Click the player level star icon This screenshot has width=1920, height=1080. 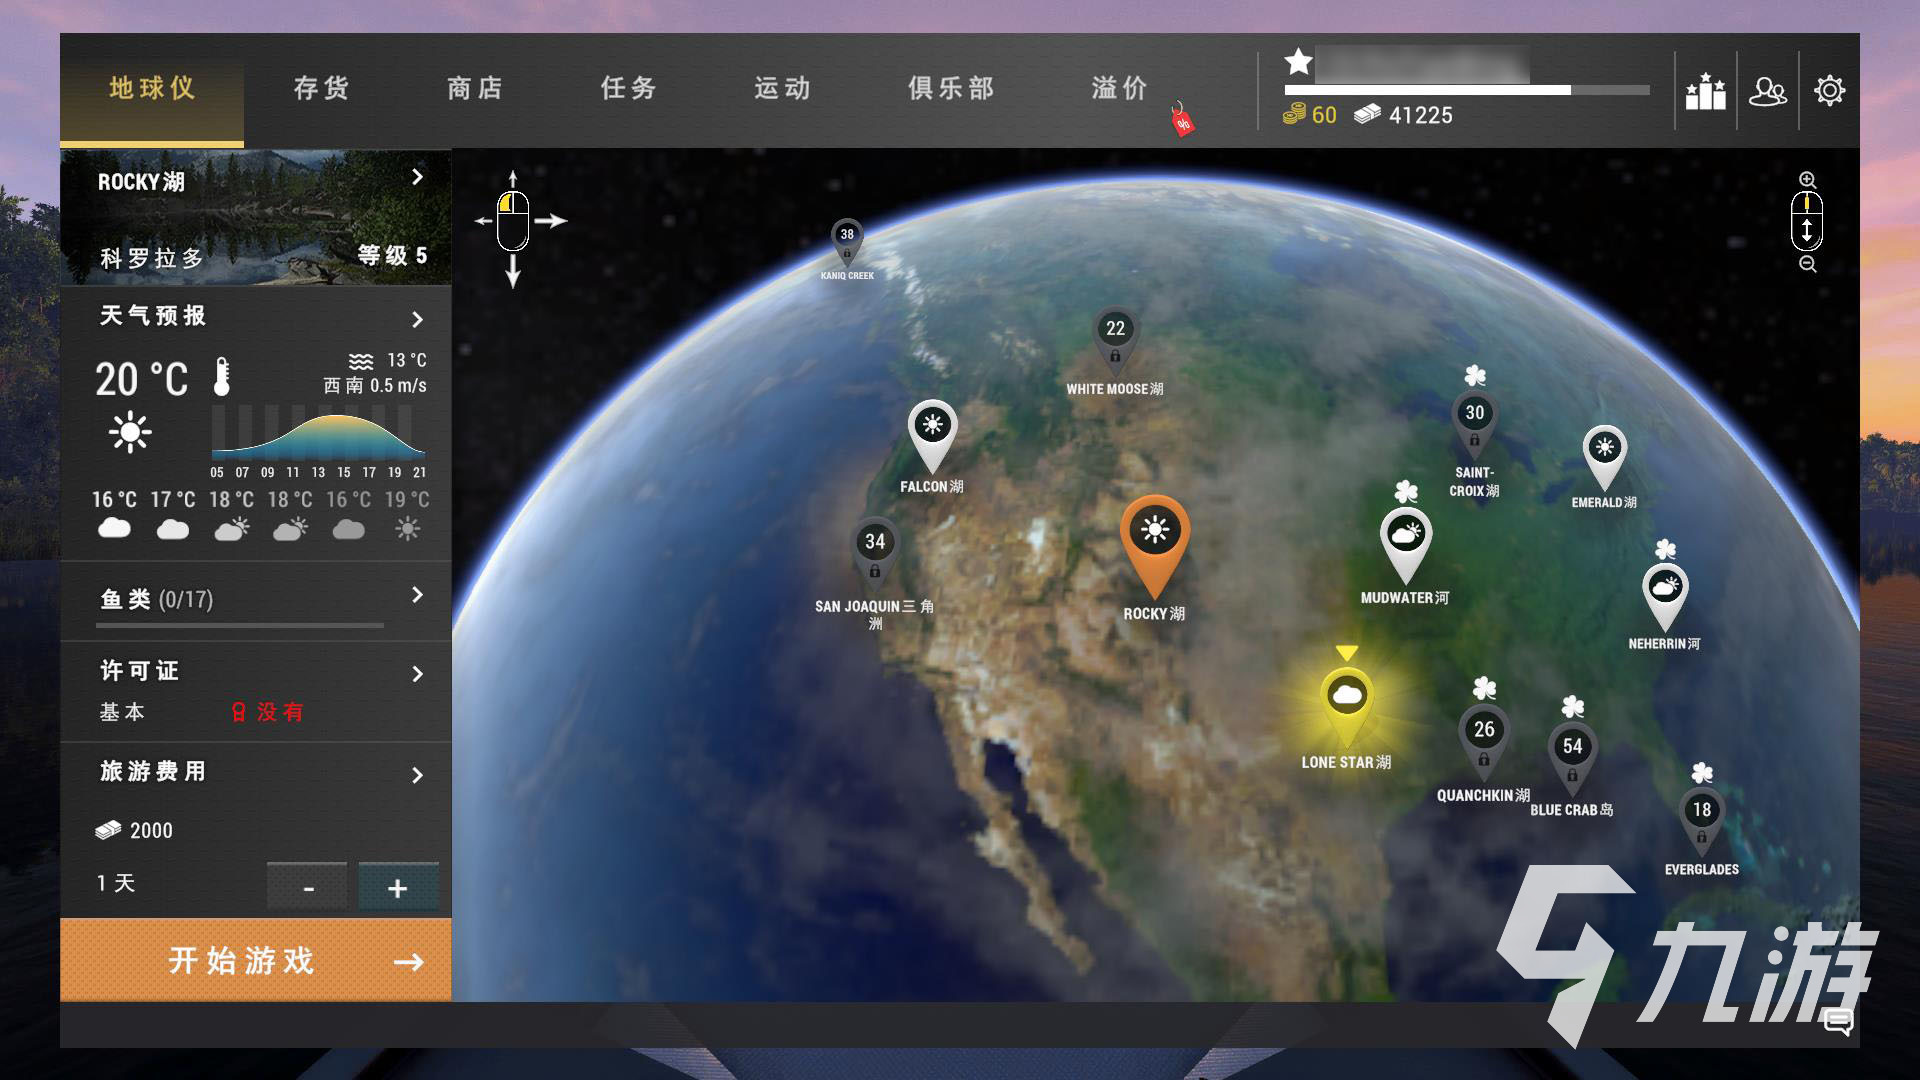(1298, 62)
